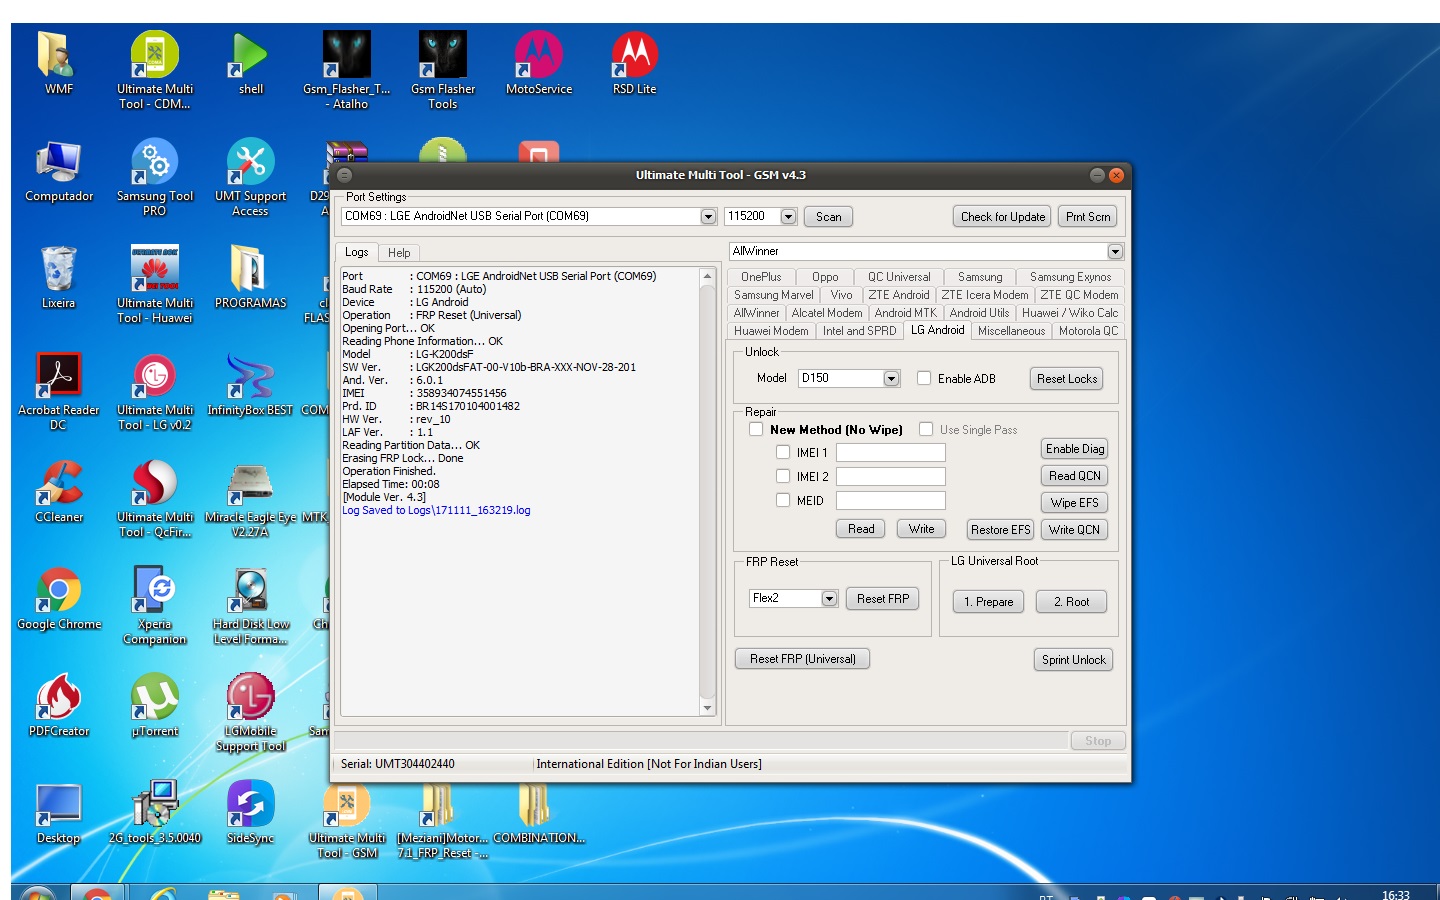This screenshot has height=900, width=1440.
Task: Launch Ultimate Multi Tool - LG shortcut
Action: pyautogui.click(x=154, y=392)
